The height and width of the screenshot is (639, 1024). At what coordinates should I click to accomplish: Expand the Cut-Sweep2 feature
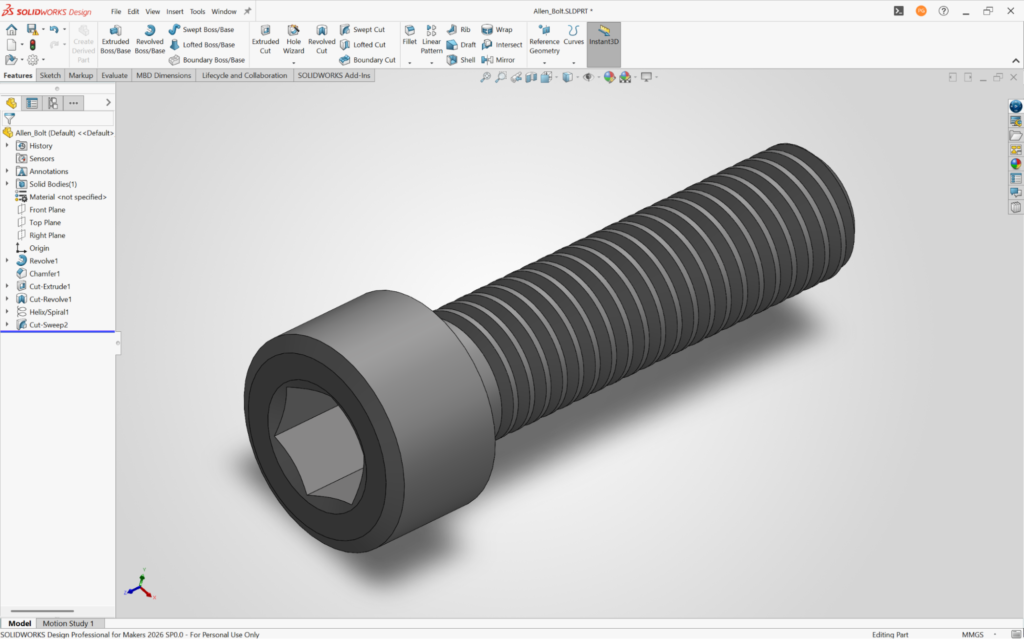coord(7,325)
